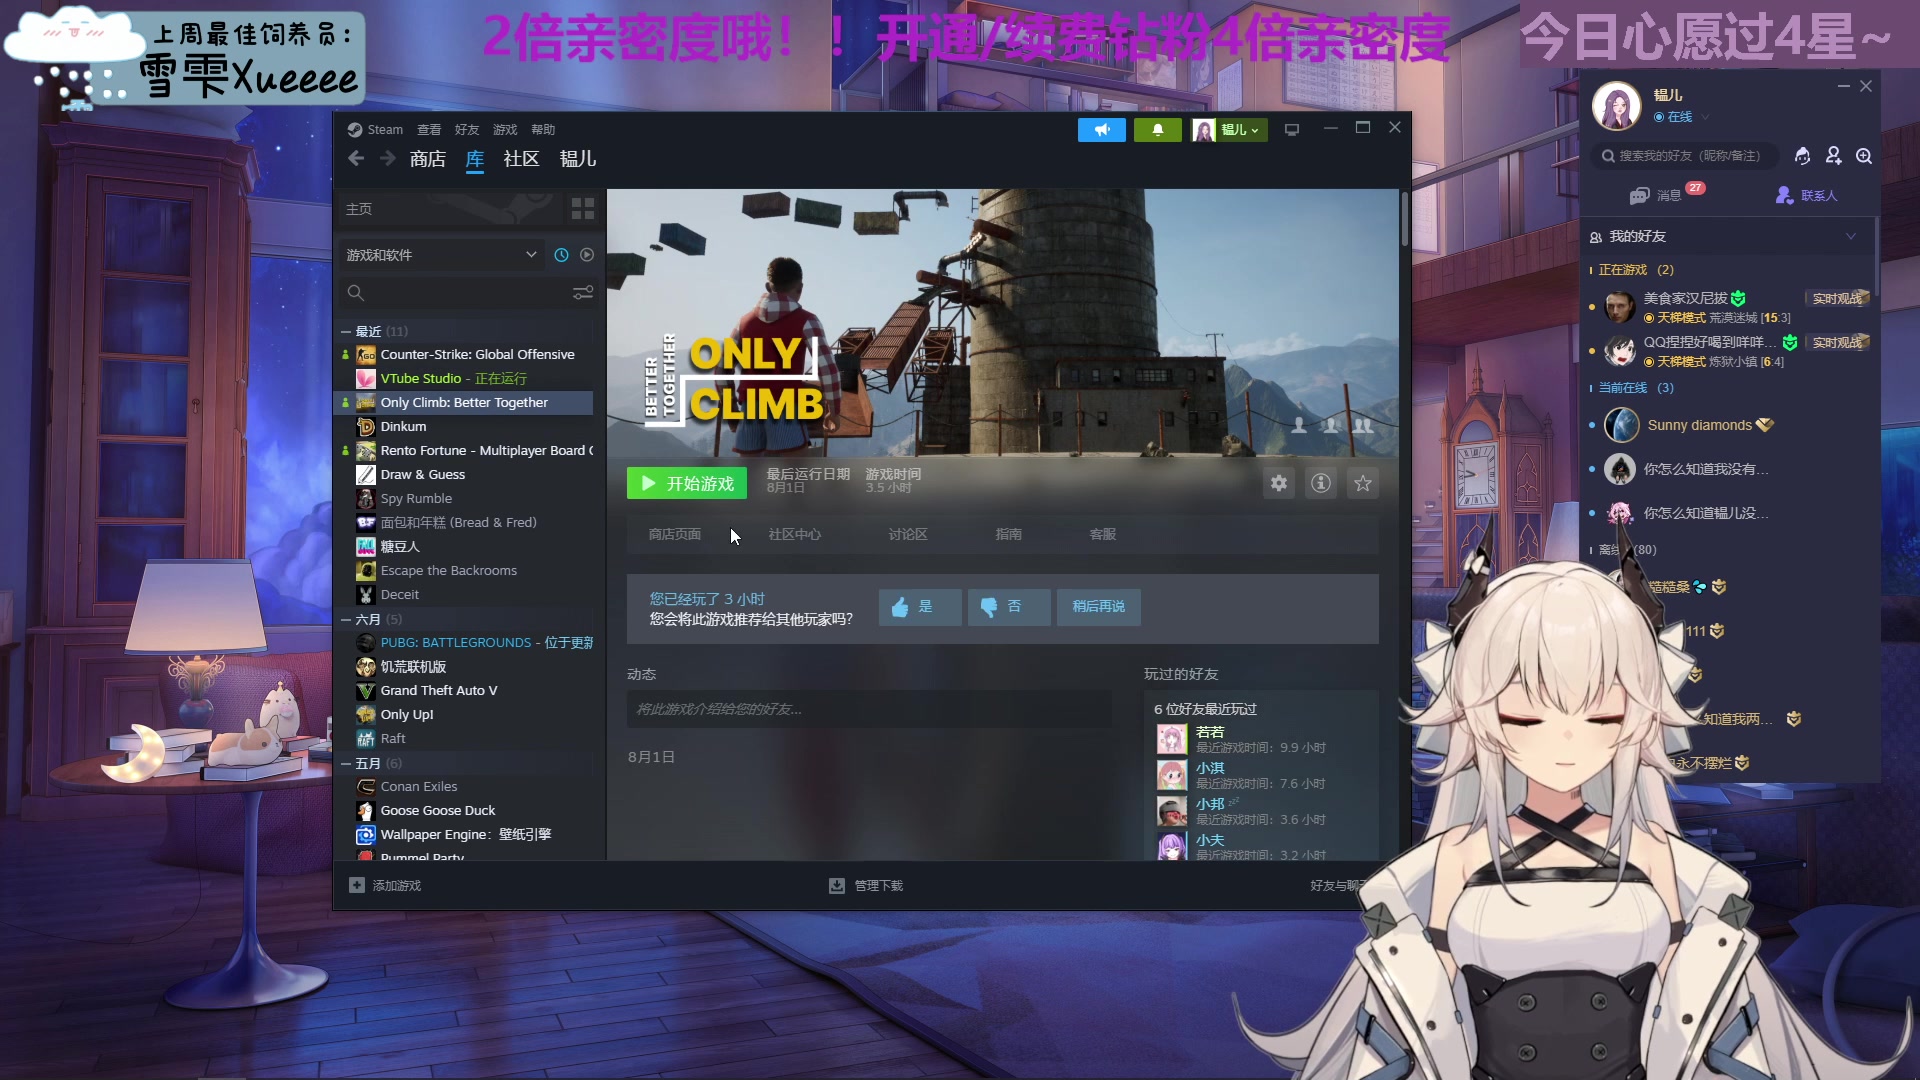Screen dimensions: 1920x1080
Task: Go back with the left arrow
Action: (x=356, y=158)
